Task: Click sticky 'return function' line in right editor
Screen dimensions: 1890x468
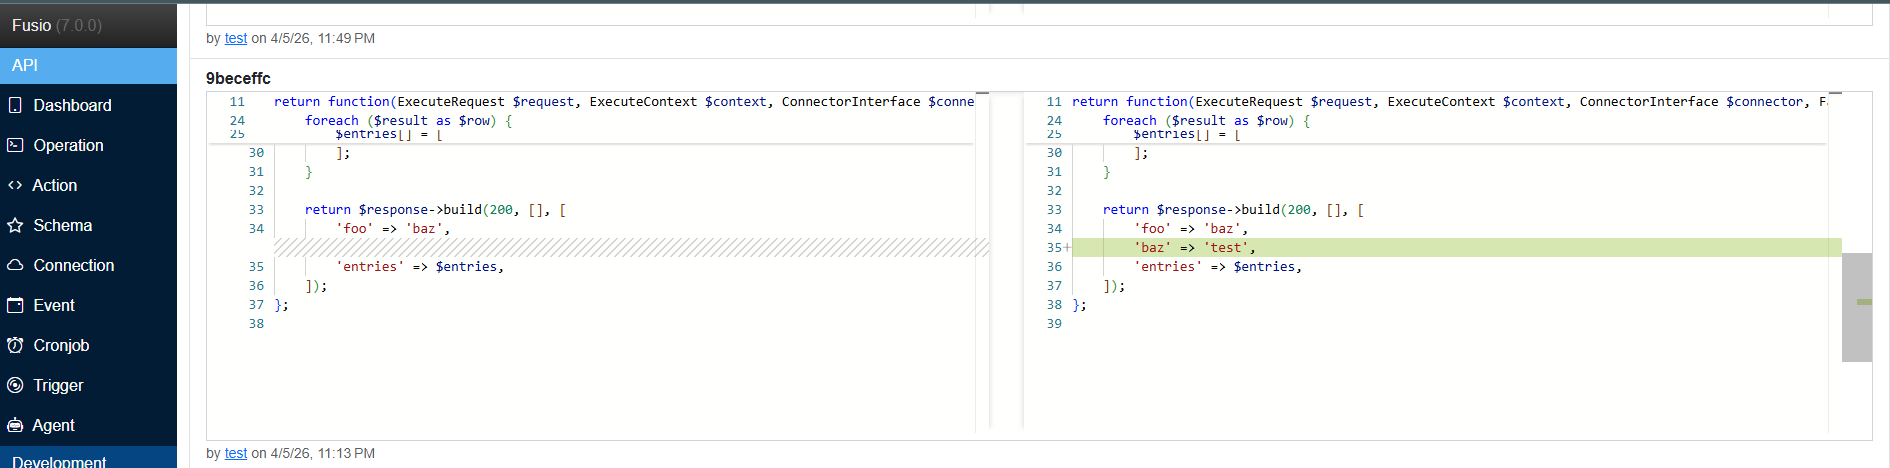Action: coord(1448,101)
